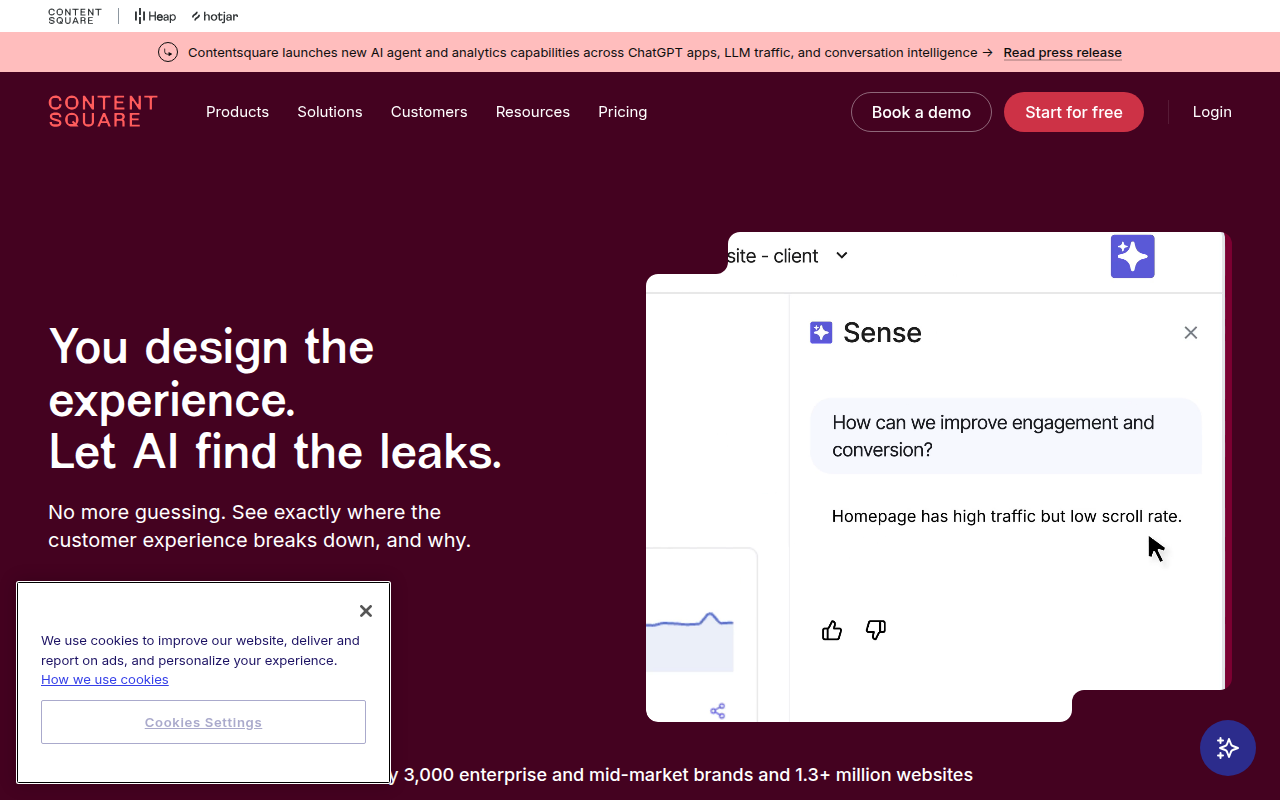Dismiss the cookie banner with the X
The height and width of the screenshot is (800, 1280).
point(366,611)
